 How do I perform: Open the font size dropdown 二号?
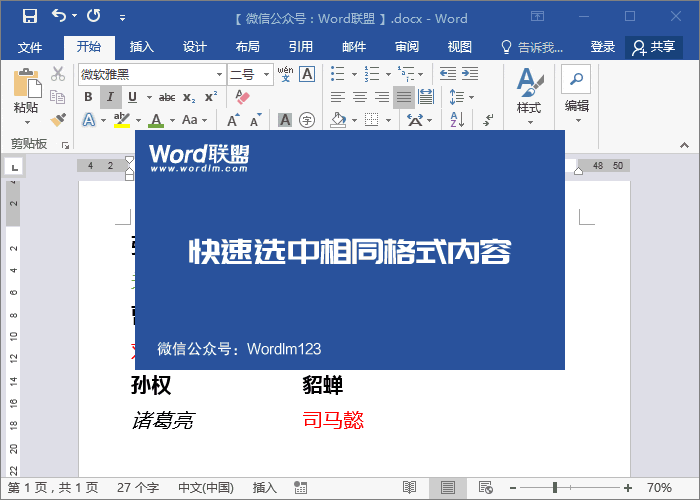266,74
